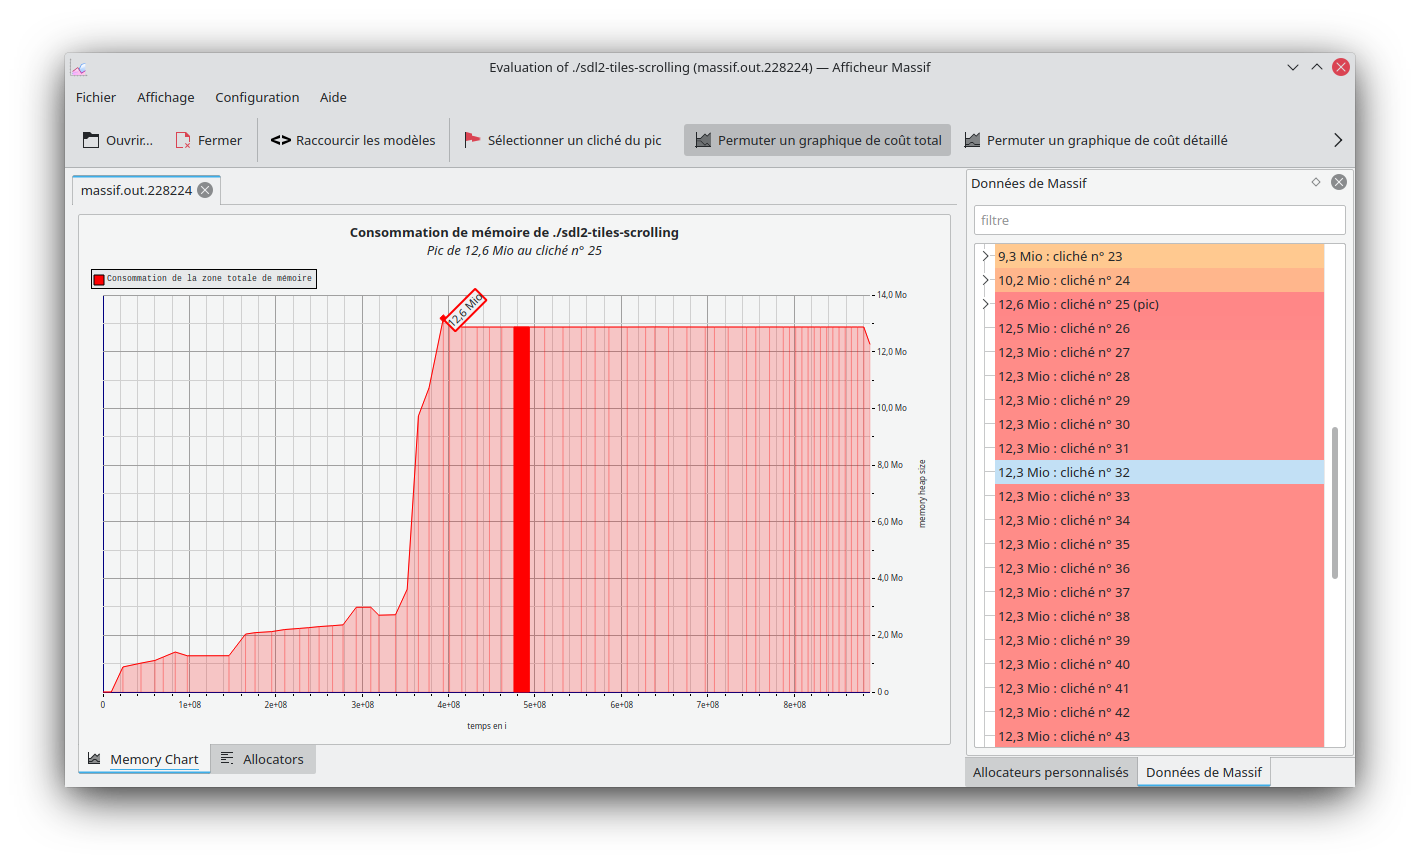Show more toolbar items with chevron
This screenshot has width=1420, height=864.
click(x=1338, y=140)
